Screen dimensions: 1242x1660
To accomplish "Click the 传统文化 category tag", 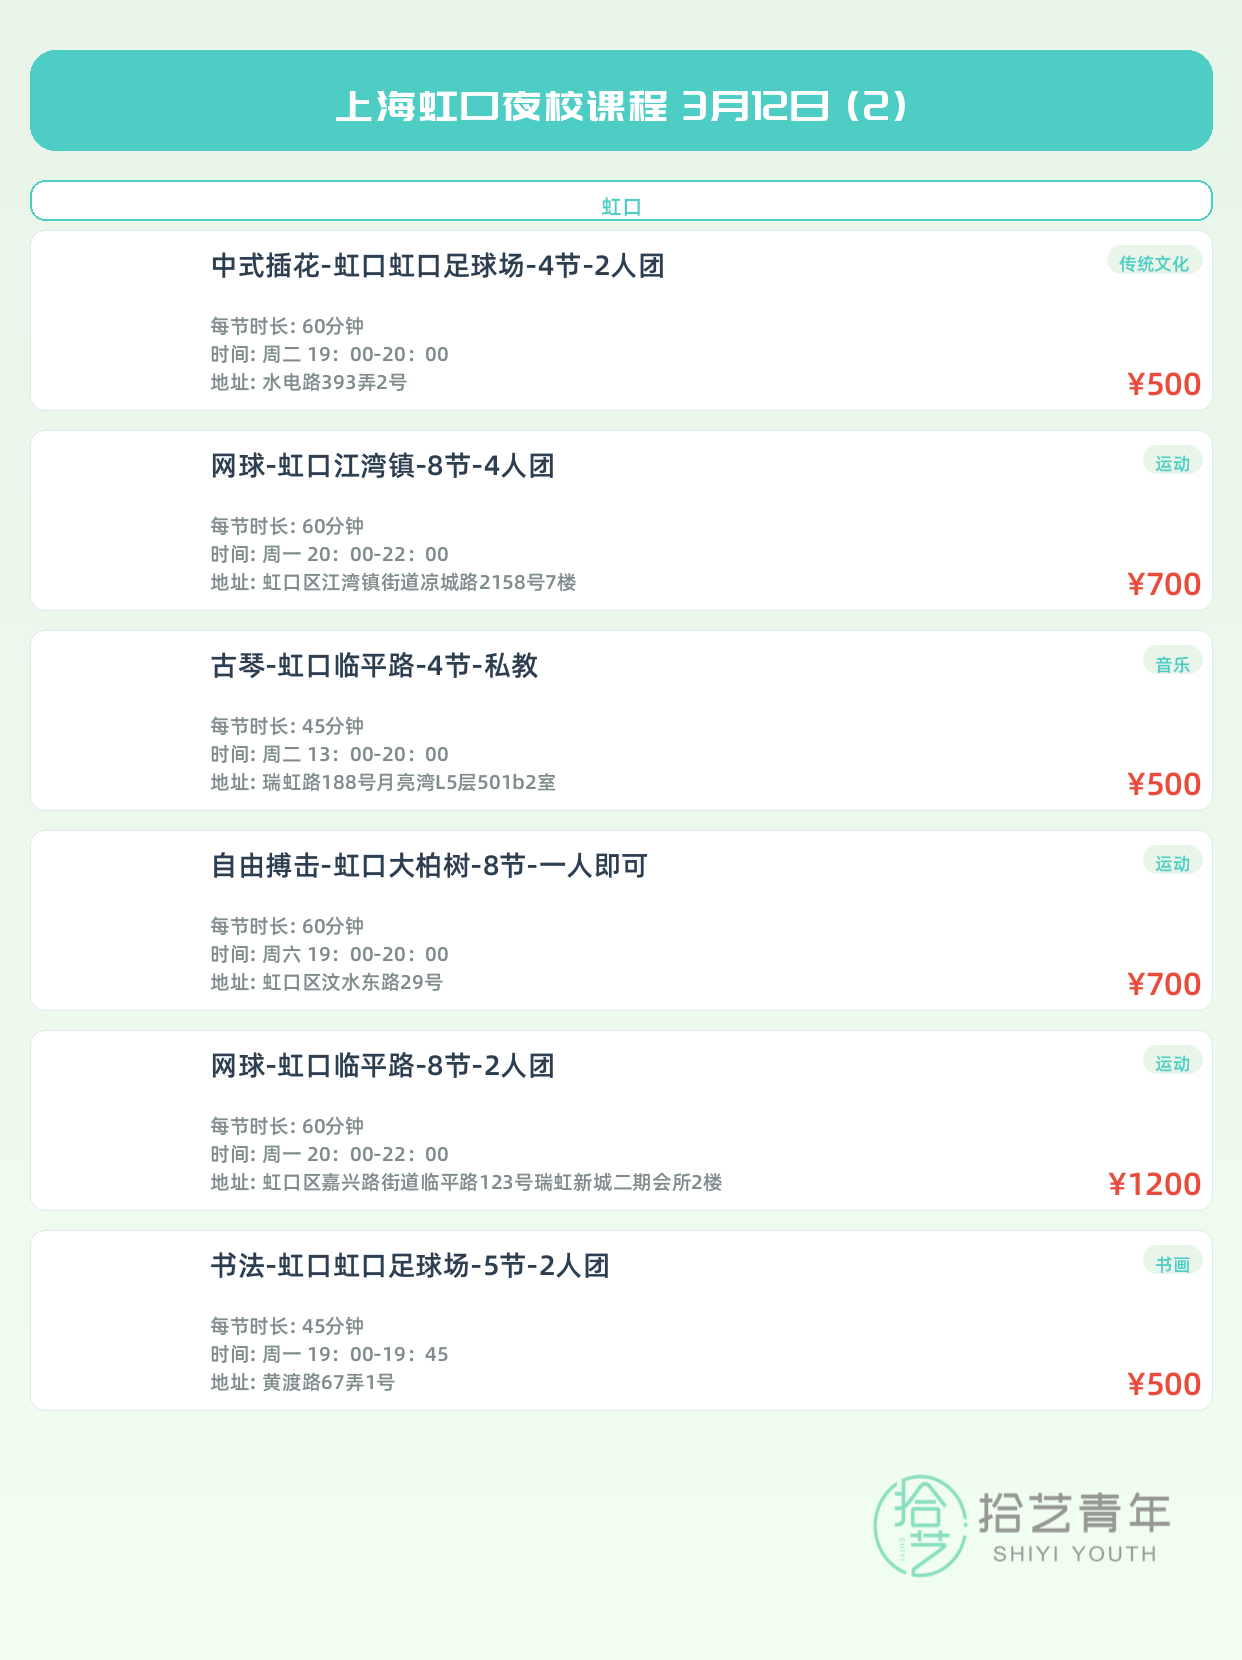I will [x=1154, y=263].
